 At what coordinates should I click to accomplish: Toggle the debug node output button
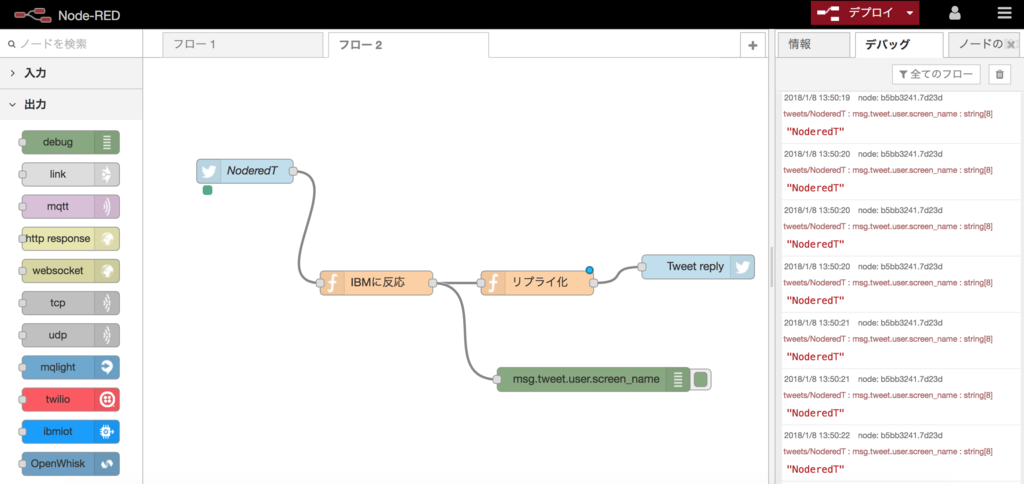click(701, 379)
